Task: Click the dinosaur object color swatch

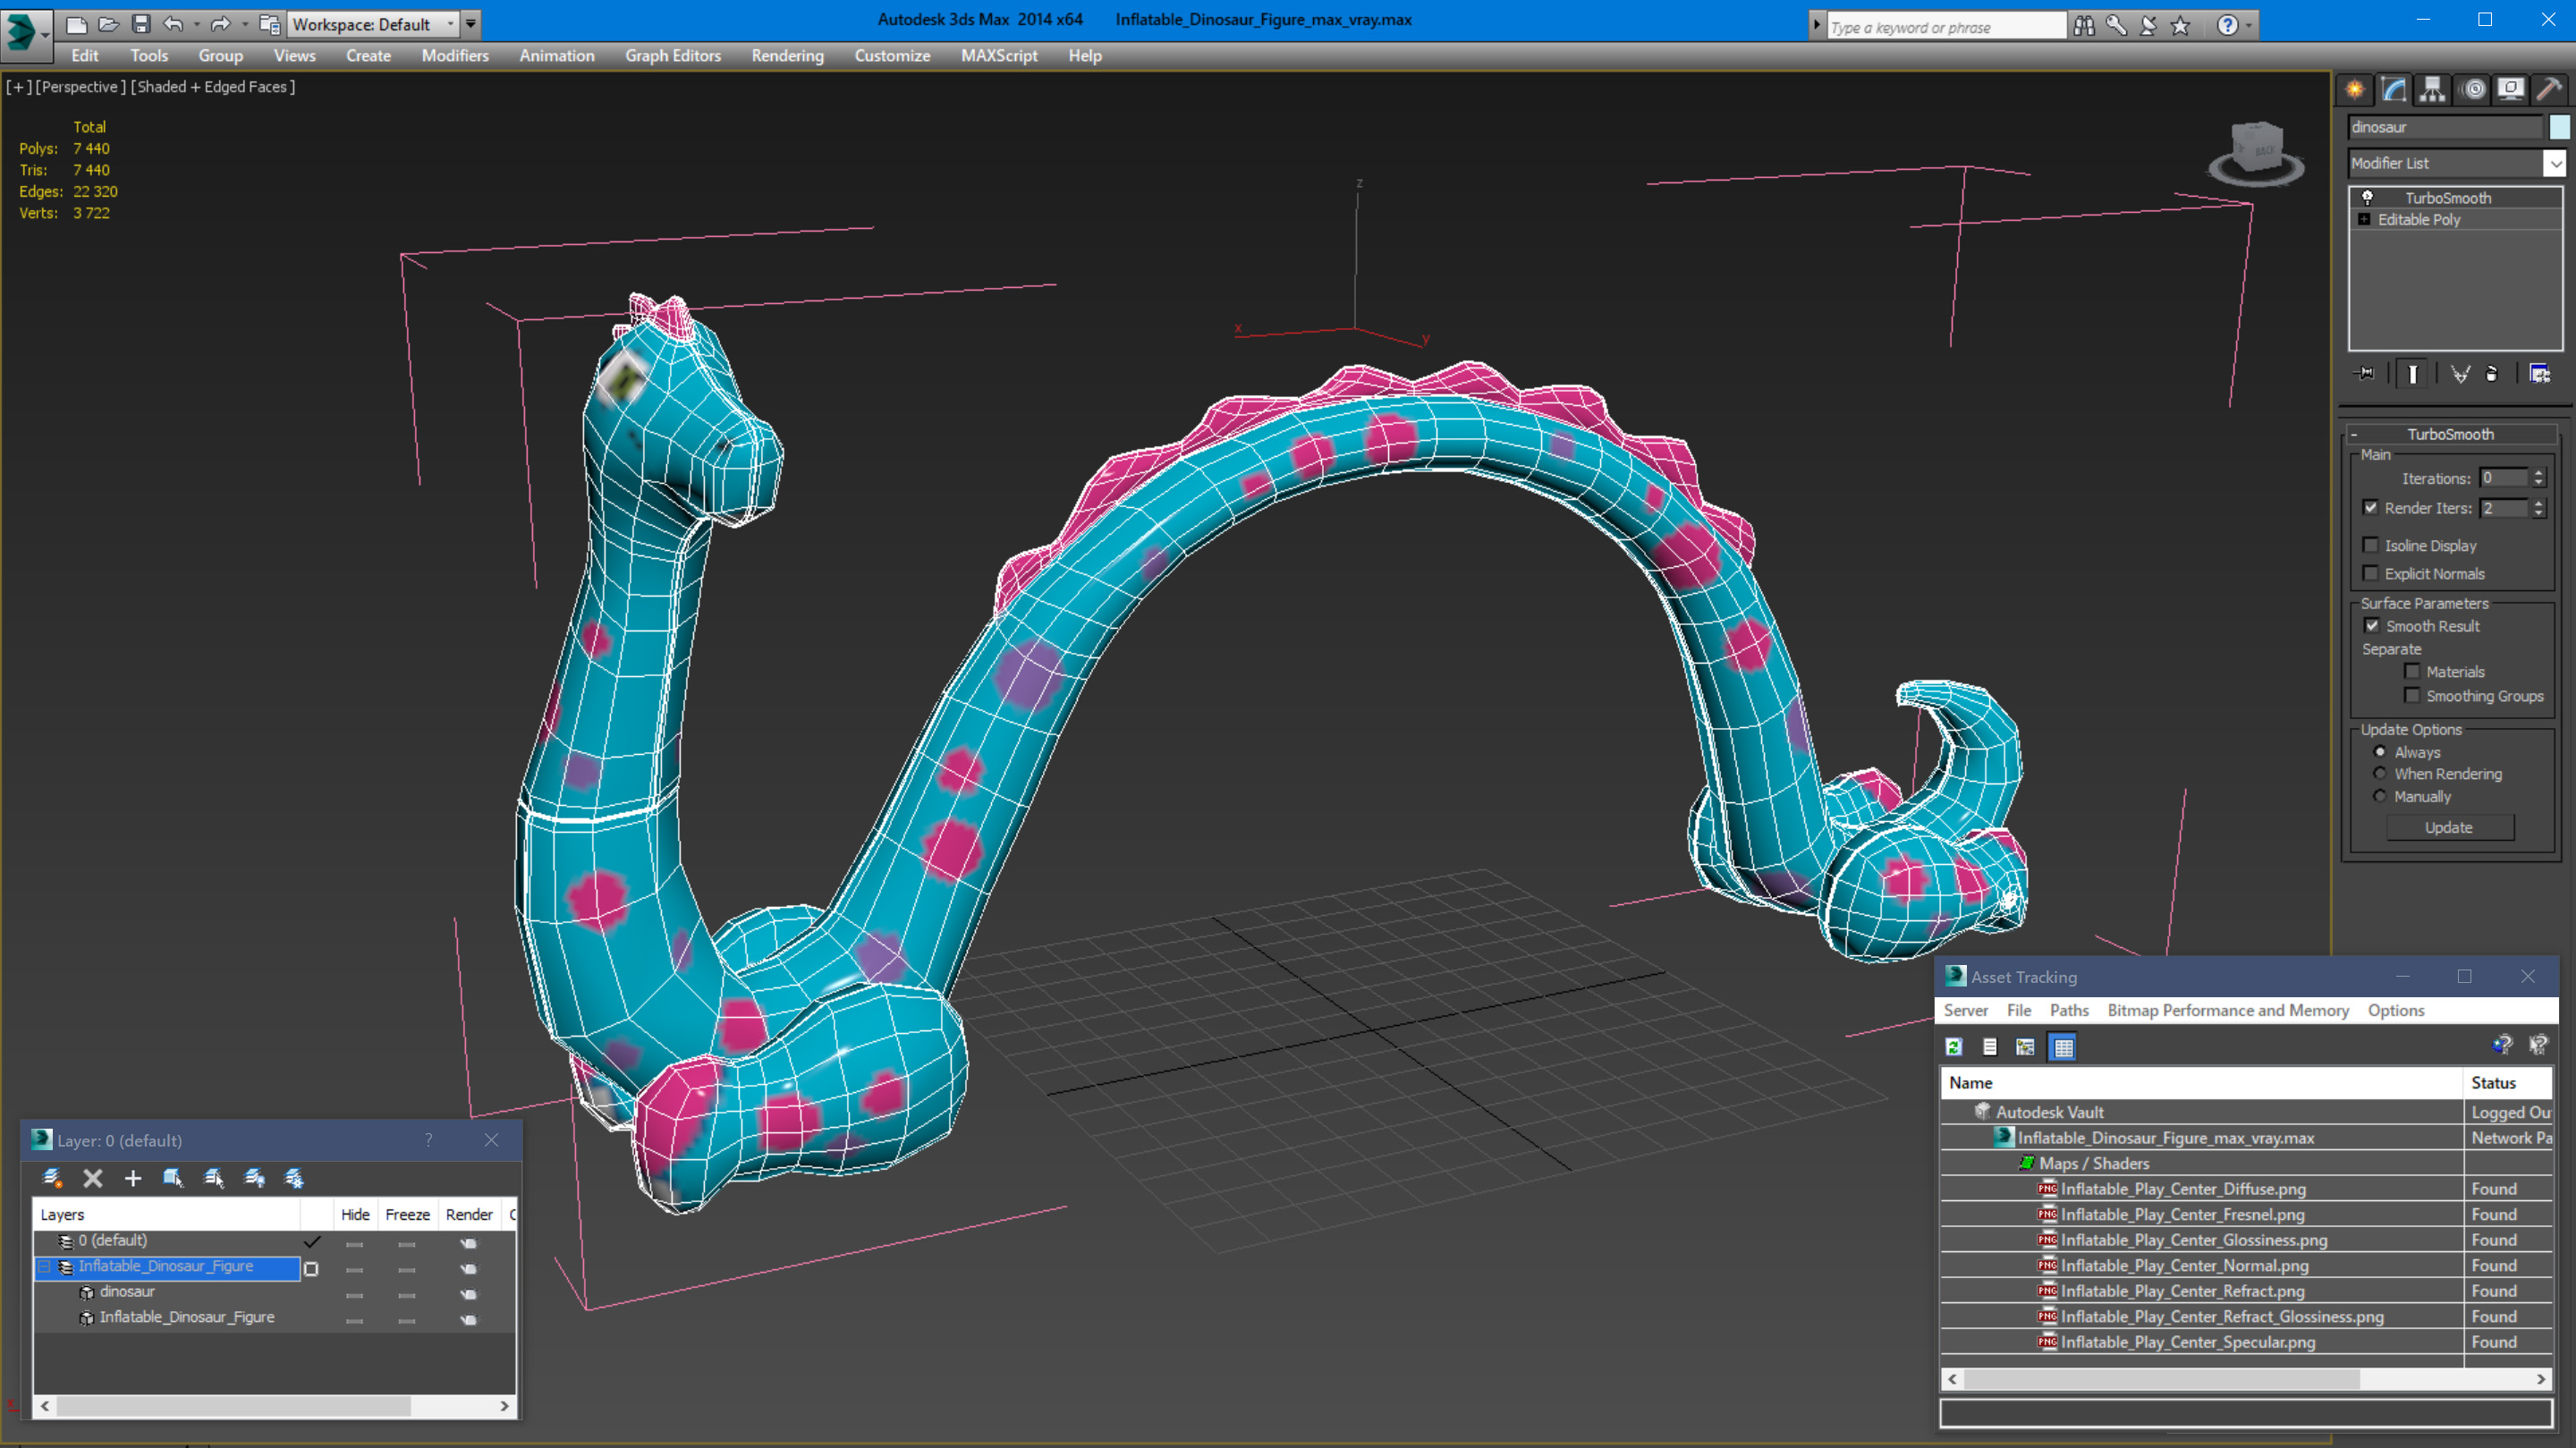Action: coord(2559,127)
